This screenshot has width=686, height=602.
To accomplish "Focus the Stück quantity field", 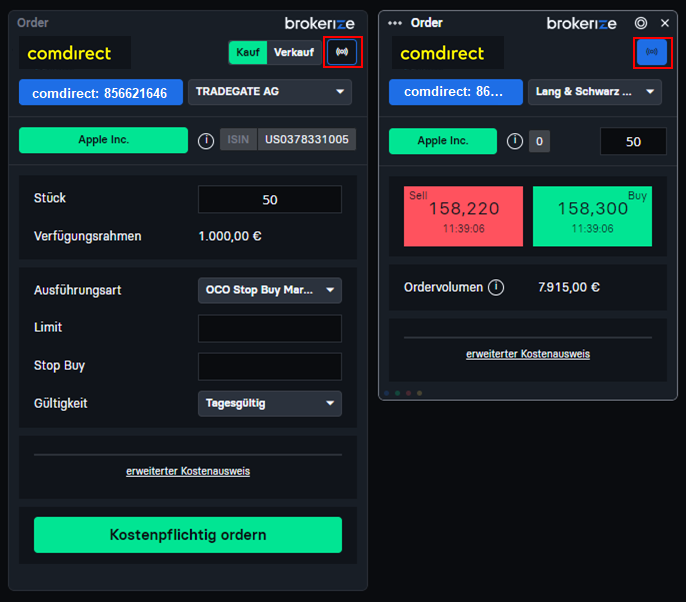I will click(270, 200).
